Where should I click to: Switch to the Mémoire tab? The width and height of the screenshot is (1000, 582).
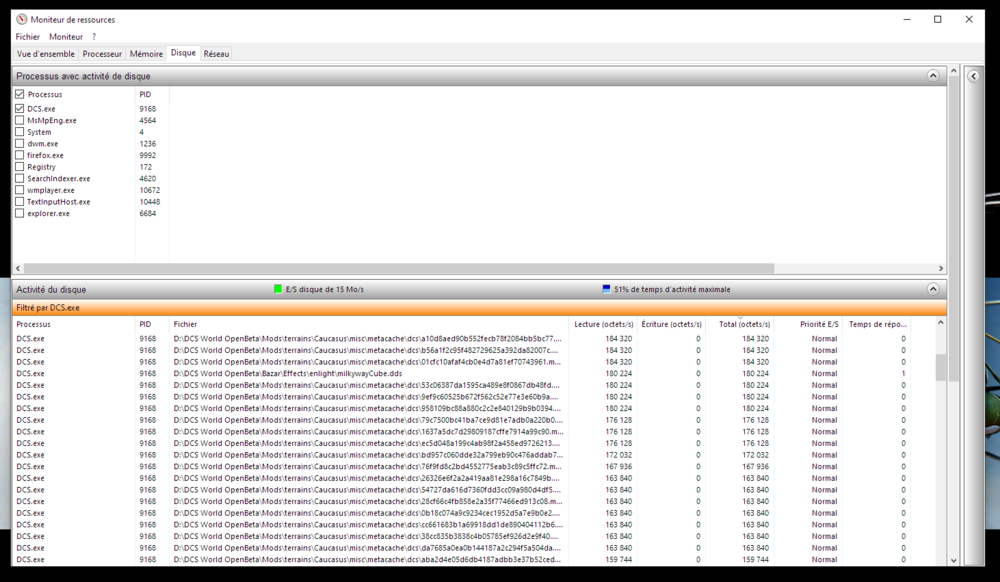146,54
